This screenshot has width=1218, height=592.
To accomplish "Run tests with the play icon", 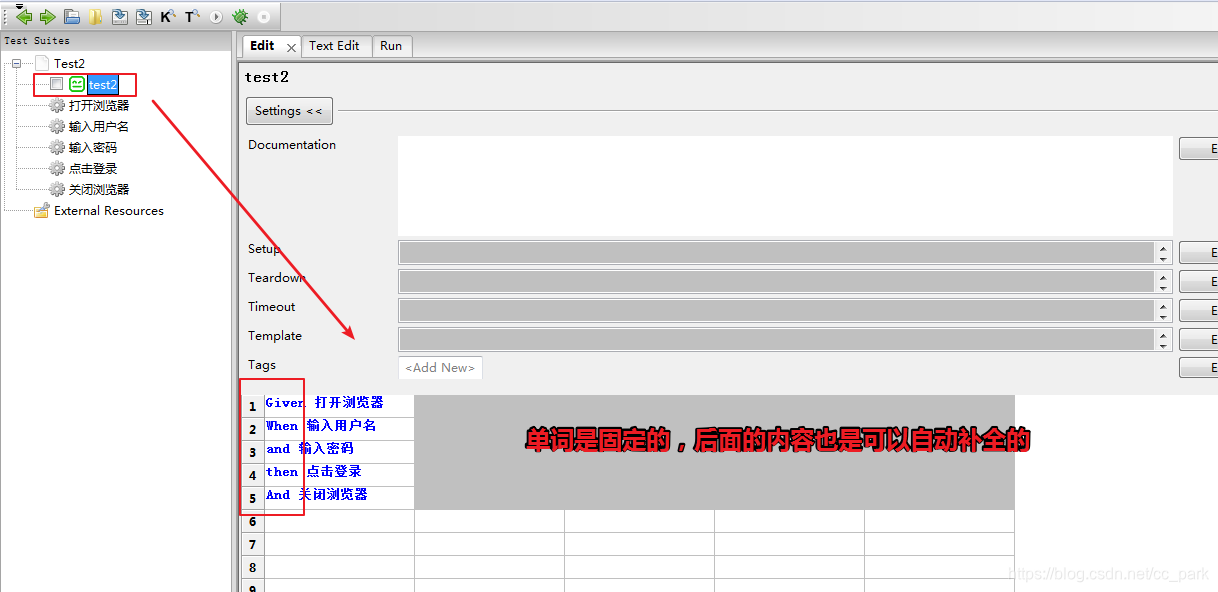I will click(x=216, y=17).
